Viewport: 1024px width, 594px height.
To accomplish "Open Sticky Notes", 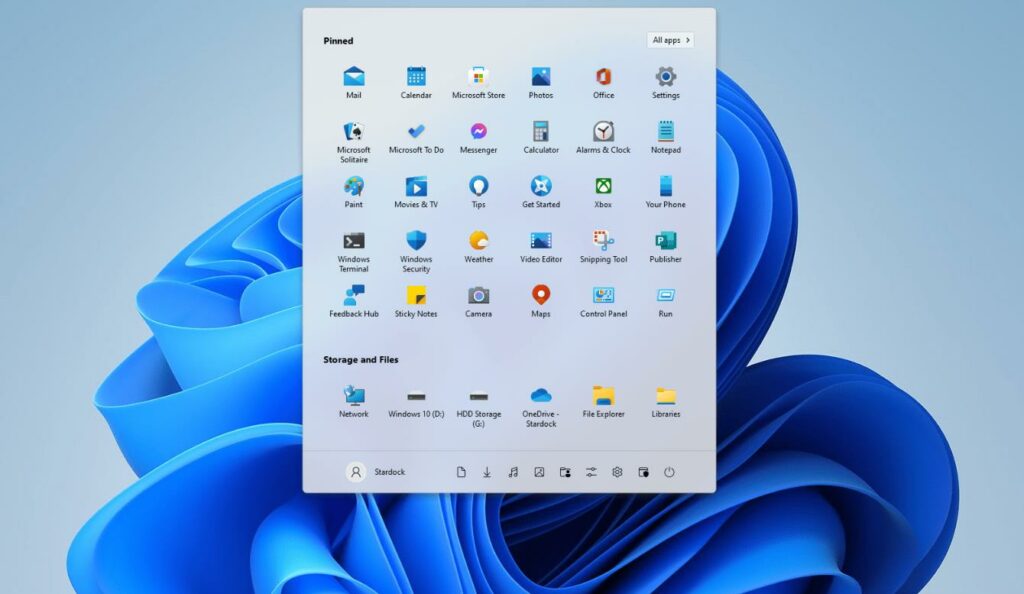I will tap(416, 302).
